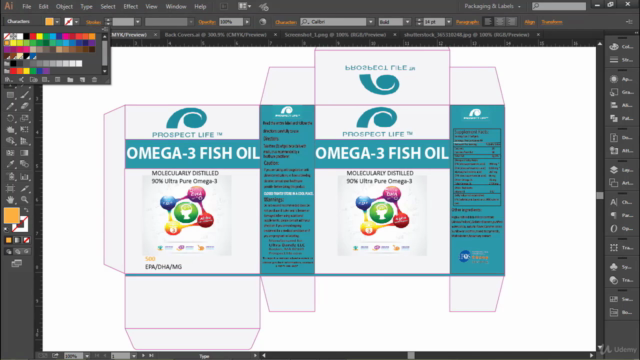Switch to Back Covers.ai tab
Screen dimensions: 640x360
215,35
